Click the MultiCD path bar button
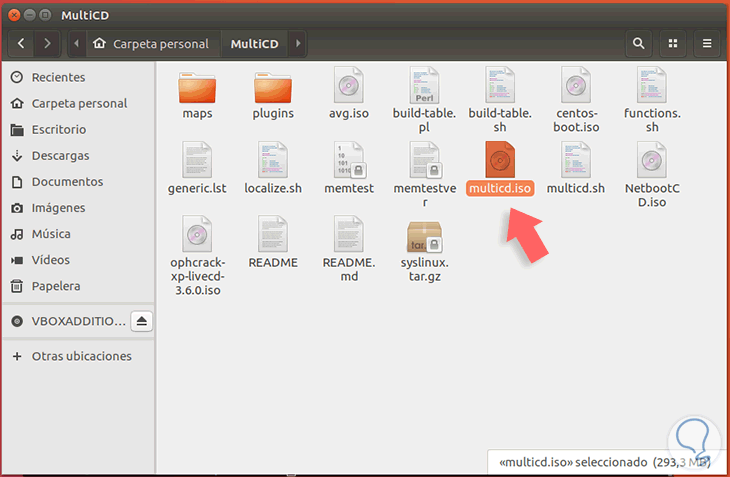 click(x=255, y=44)
